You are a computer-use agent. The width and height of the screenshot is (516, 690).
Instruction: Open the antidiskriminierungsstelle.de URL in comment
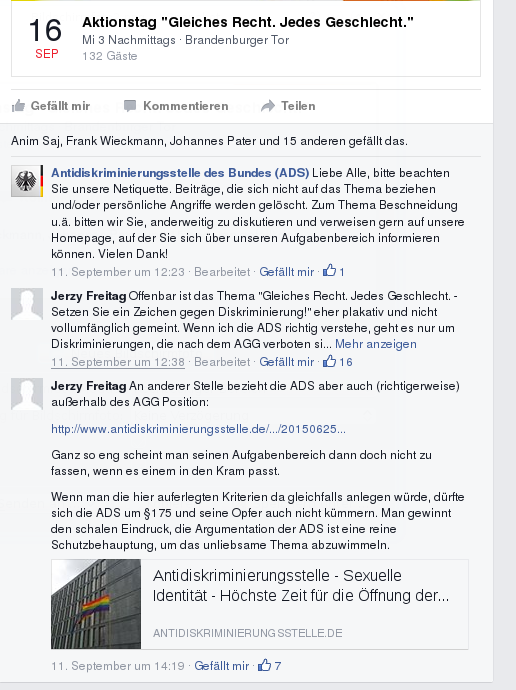[198, 429]
